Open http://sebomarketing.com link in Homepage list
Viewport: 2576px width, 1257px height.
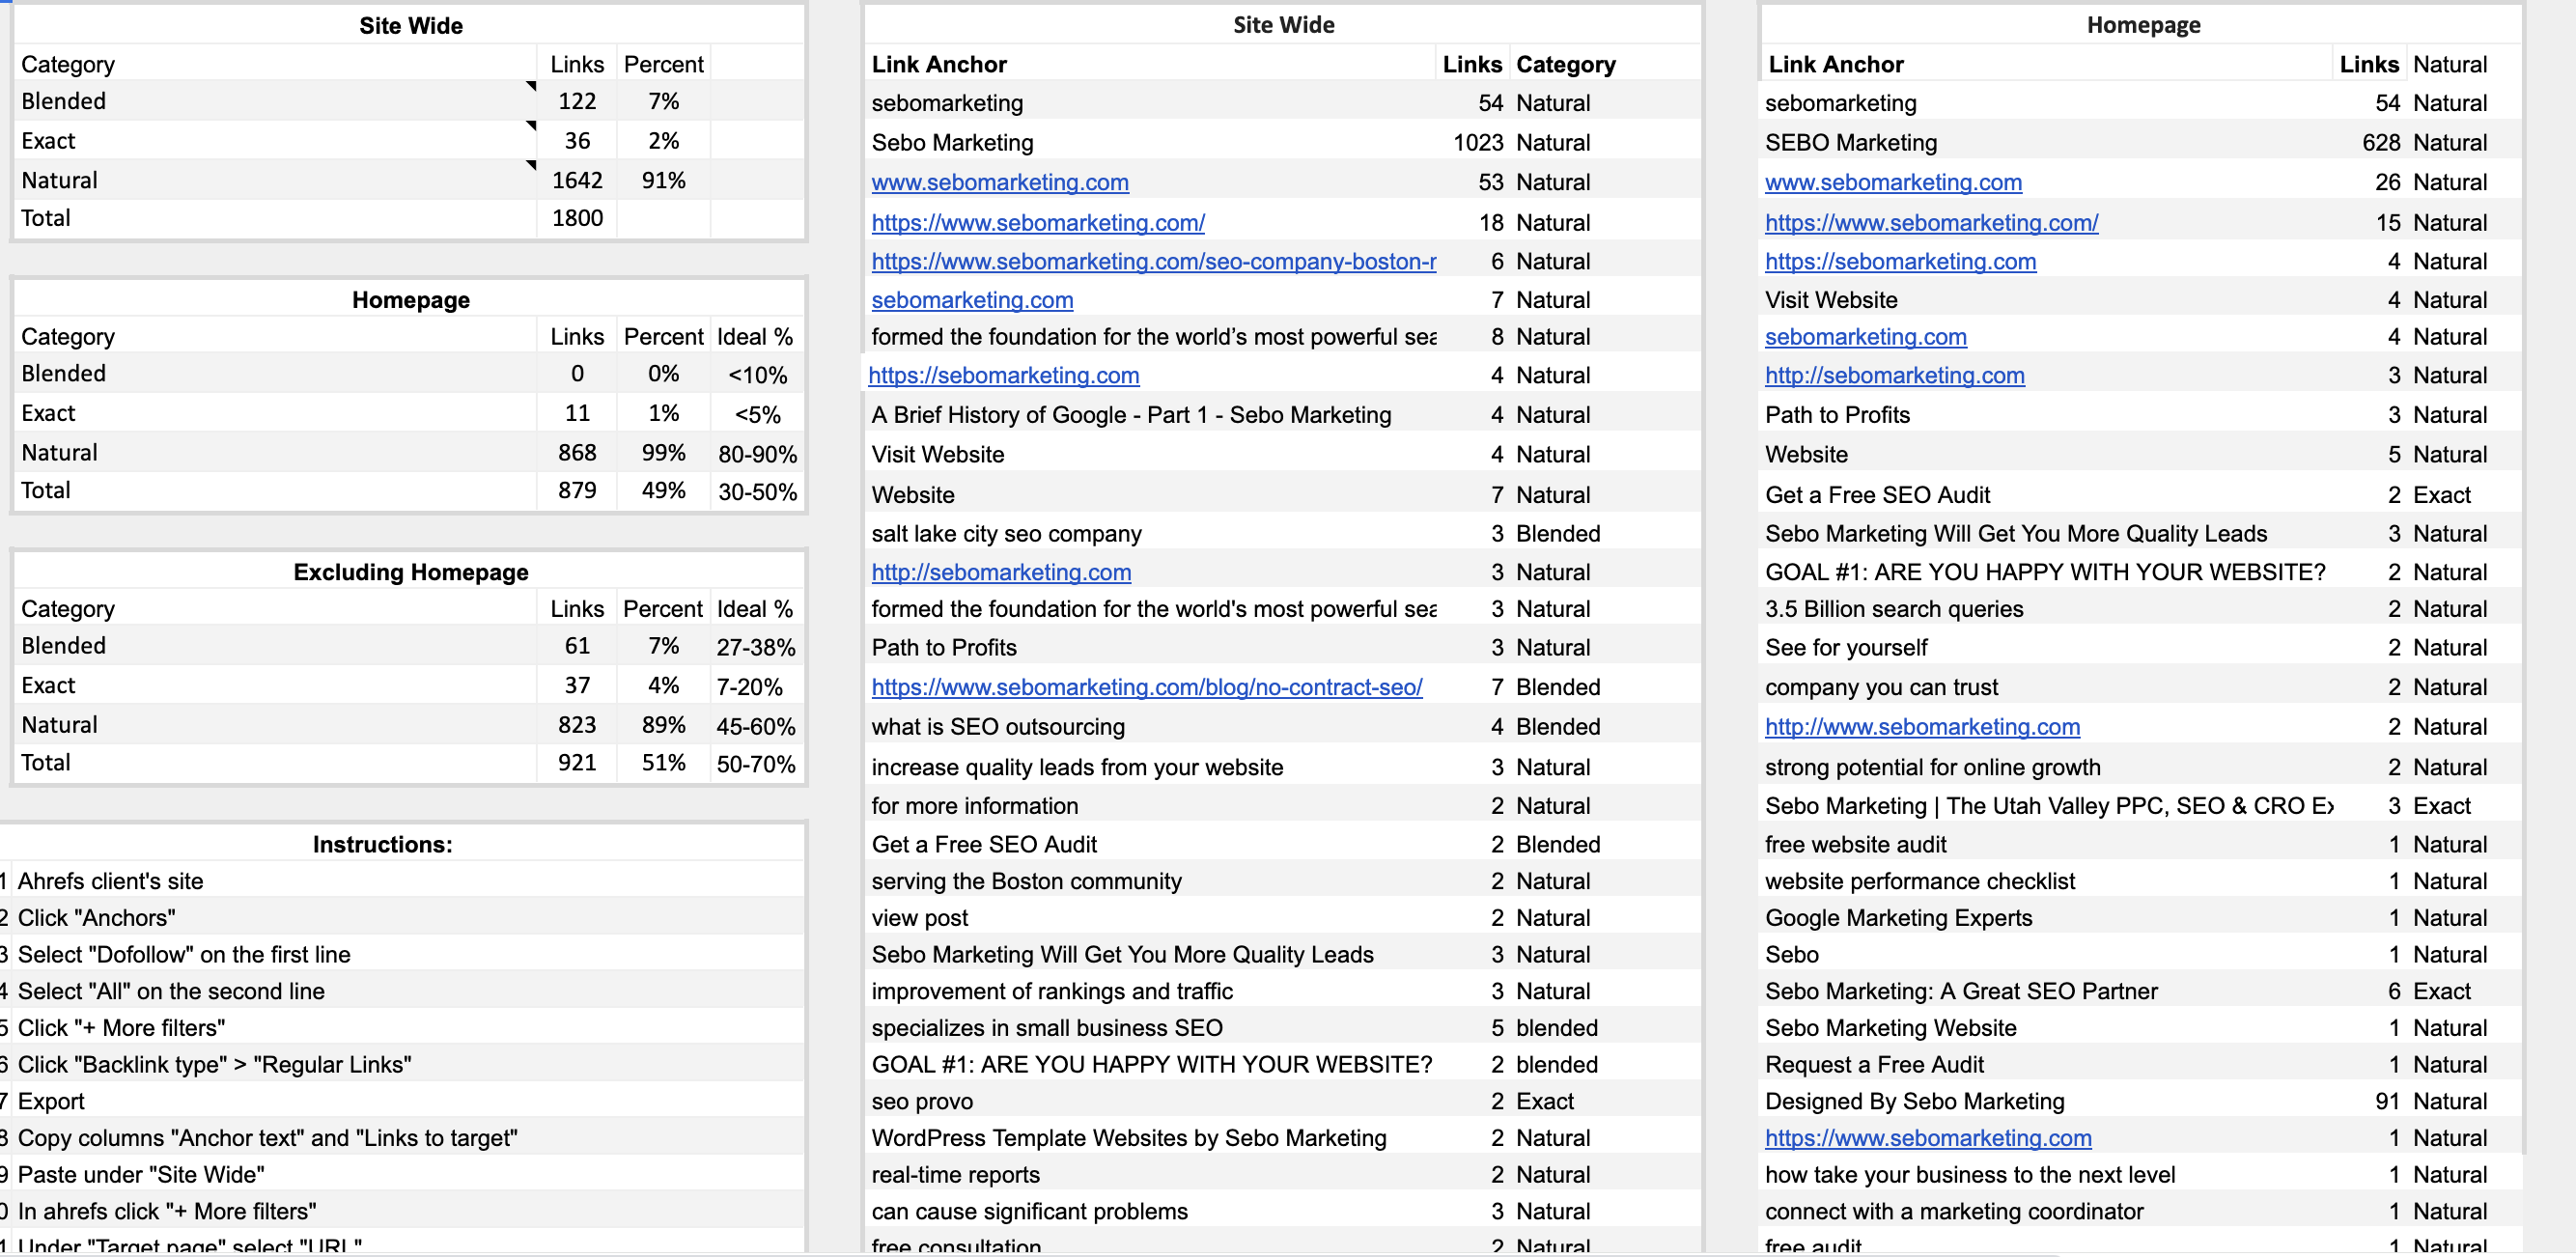(x=1894, y=375)
